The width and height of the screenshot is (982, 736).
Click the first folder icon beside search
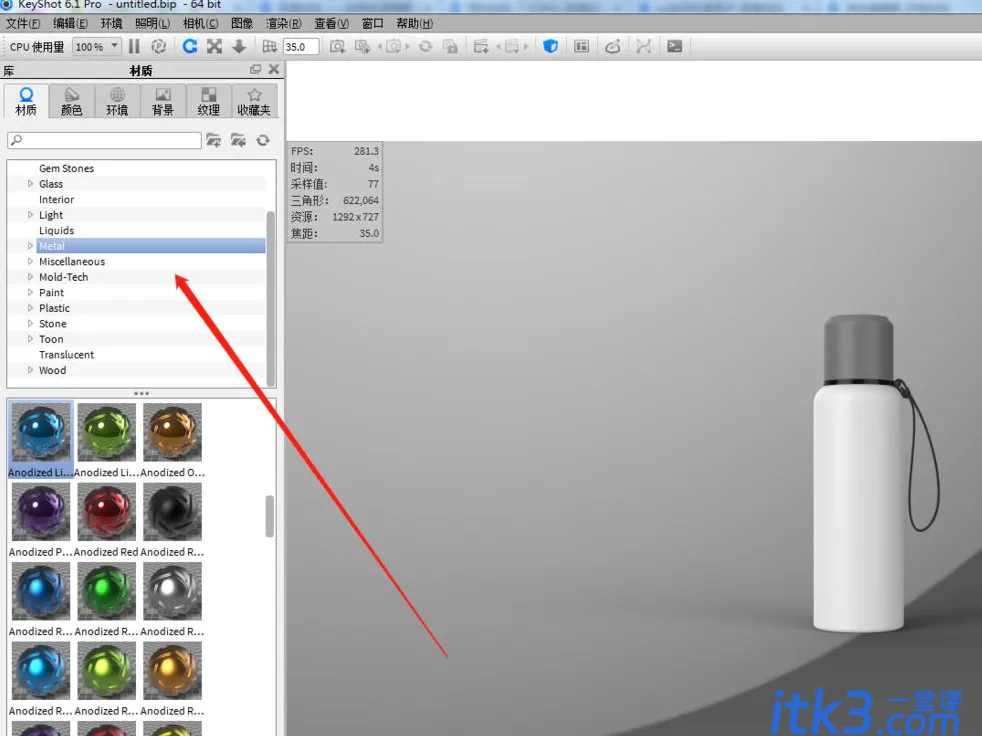point(214,140)
